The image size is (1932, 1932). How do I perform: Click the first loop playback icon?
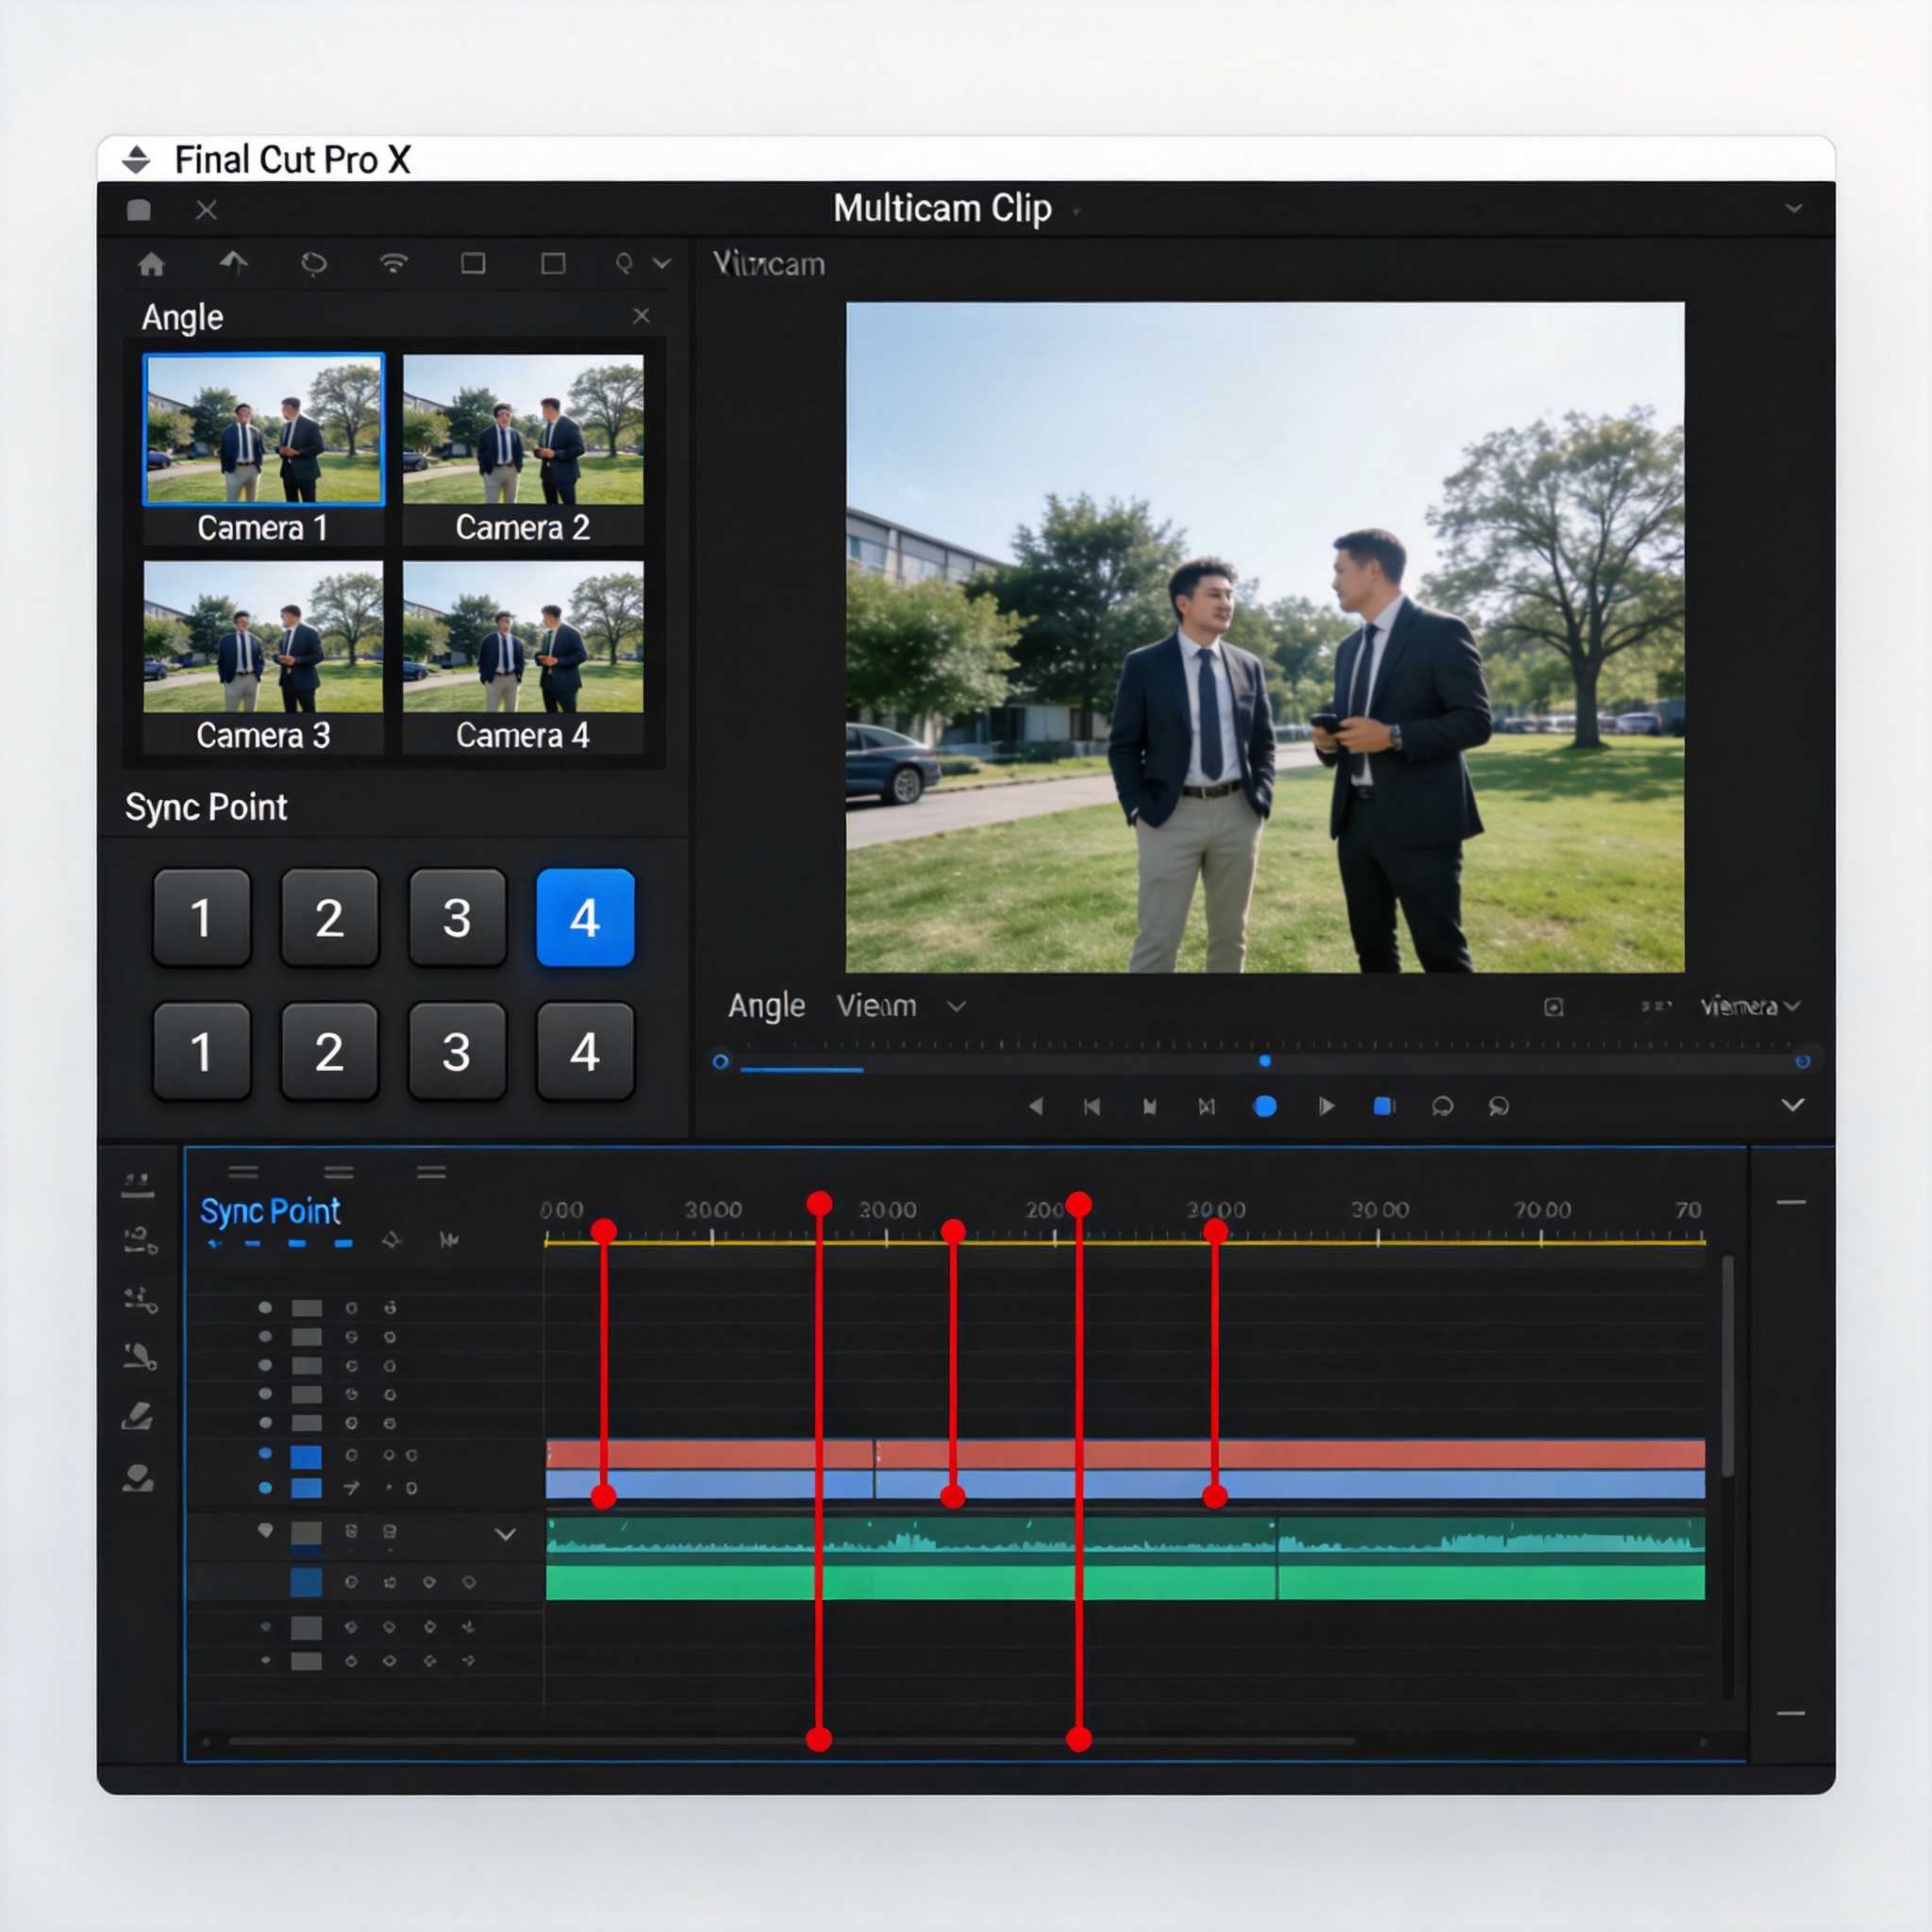pos(1442,1106)
